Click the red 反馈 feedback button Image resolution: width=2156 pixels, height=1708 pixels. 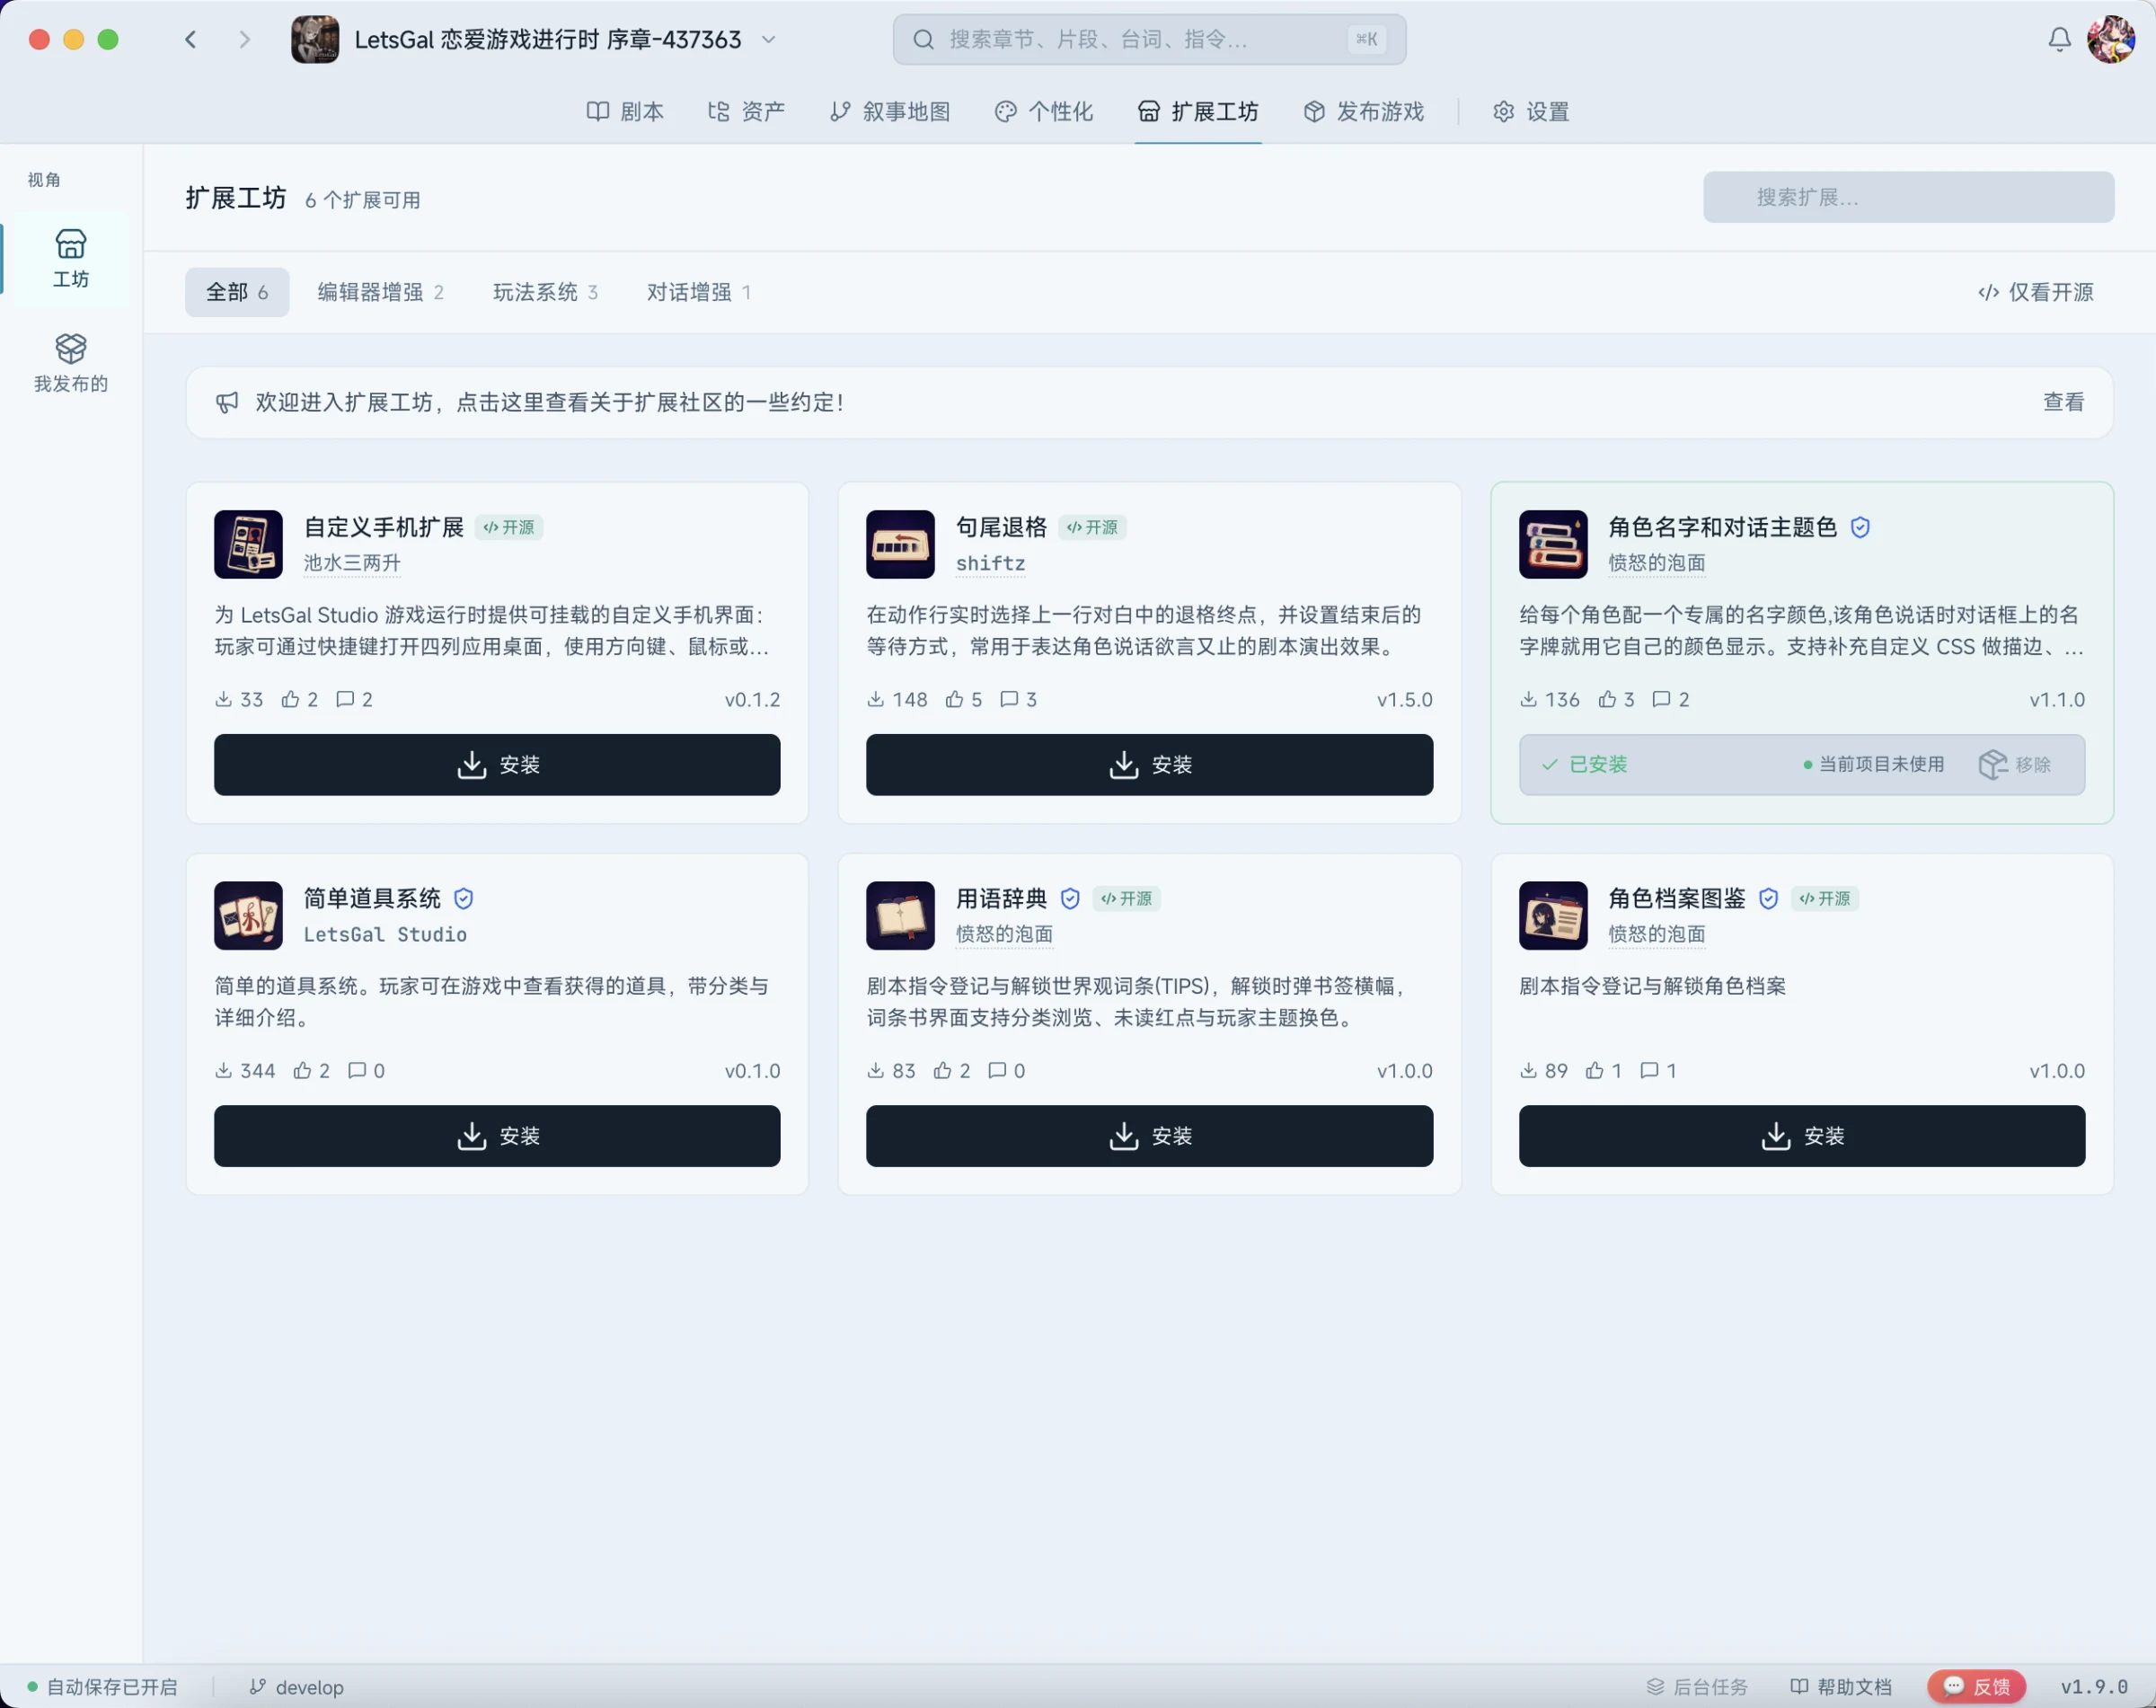coord(1976,1687)
